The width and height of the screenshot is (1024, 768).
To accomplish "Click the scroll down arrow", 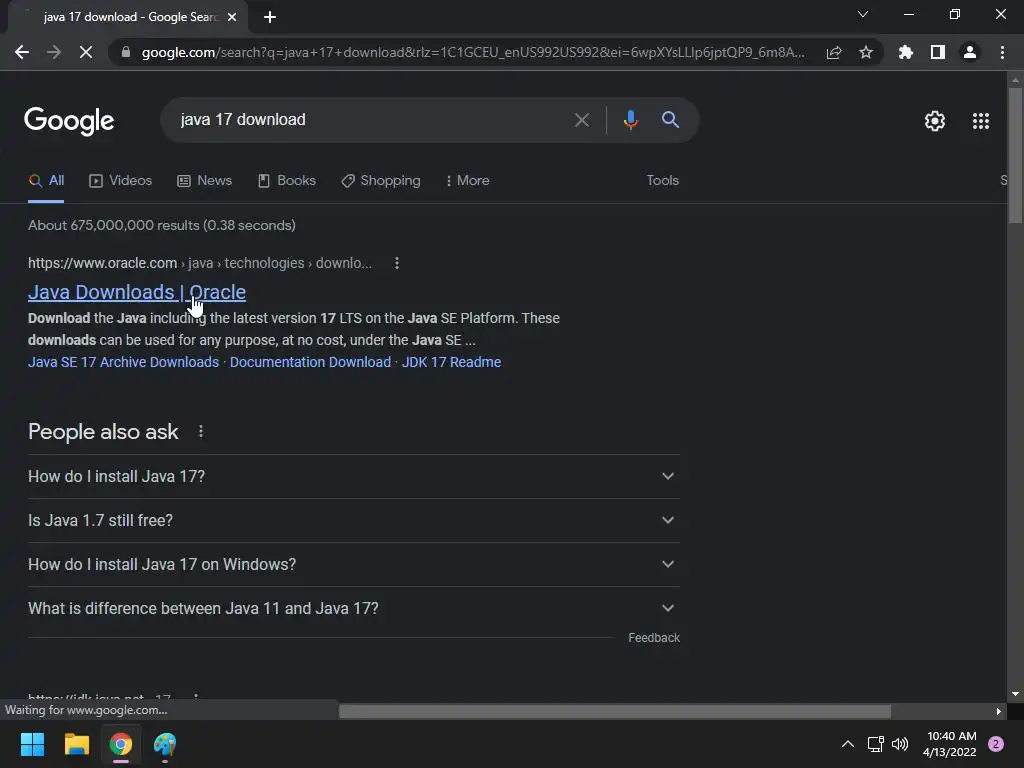I will (1015, 694).
